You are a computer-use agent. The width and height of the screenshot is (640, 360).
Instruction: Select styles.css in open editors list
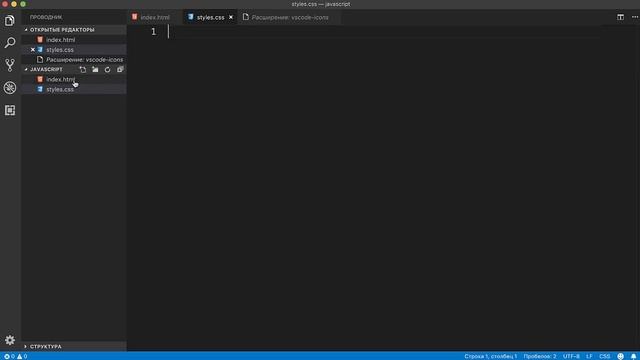[x=73, y=50]
